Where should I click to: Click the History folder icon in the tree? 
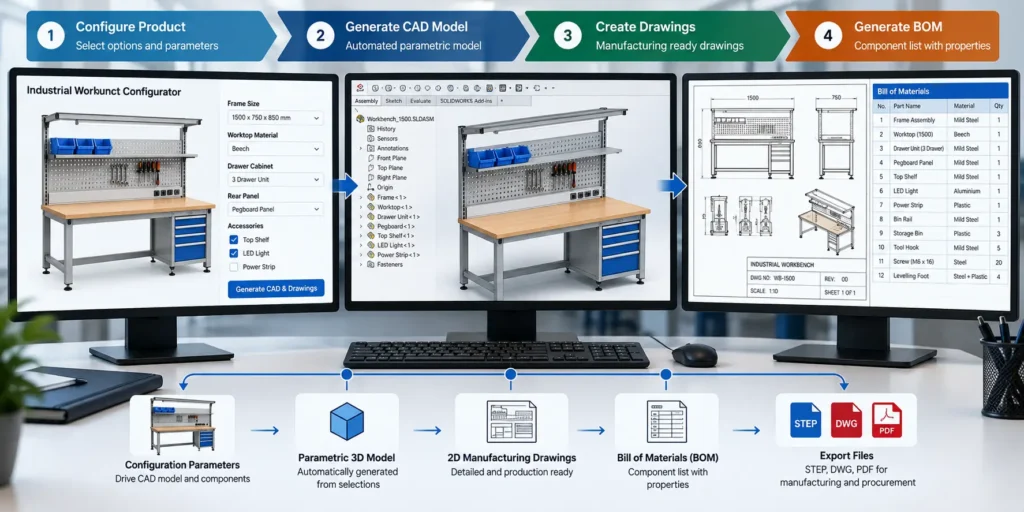(370, 129)
